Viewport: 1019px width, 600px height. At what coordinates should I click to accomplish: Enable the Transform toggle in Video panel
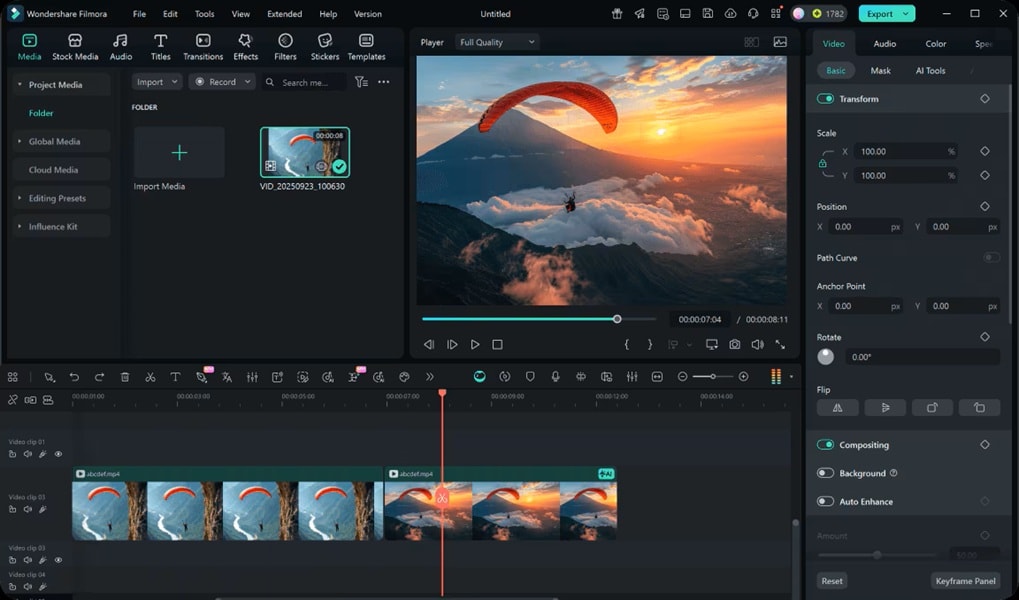coord(824,98)
